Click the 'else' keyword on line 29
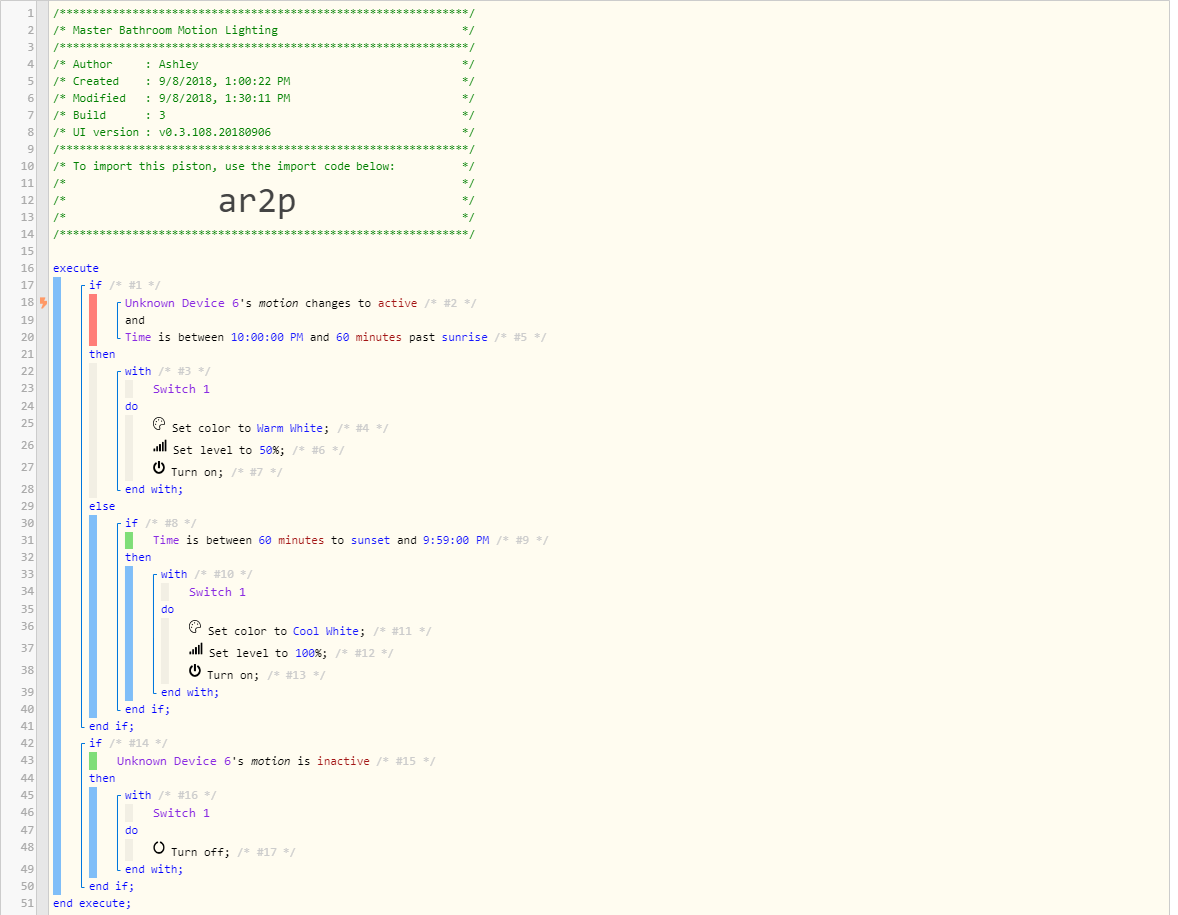 (102, 506)
